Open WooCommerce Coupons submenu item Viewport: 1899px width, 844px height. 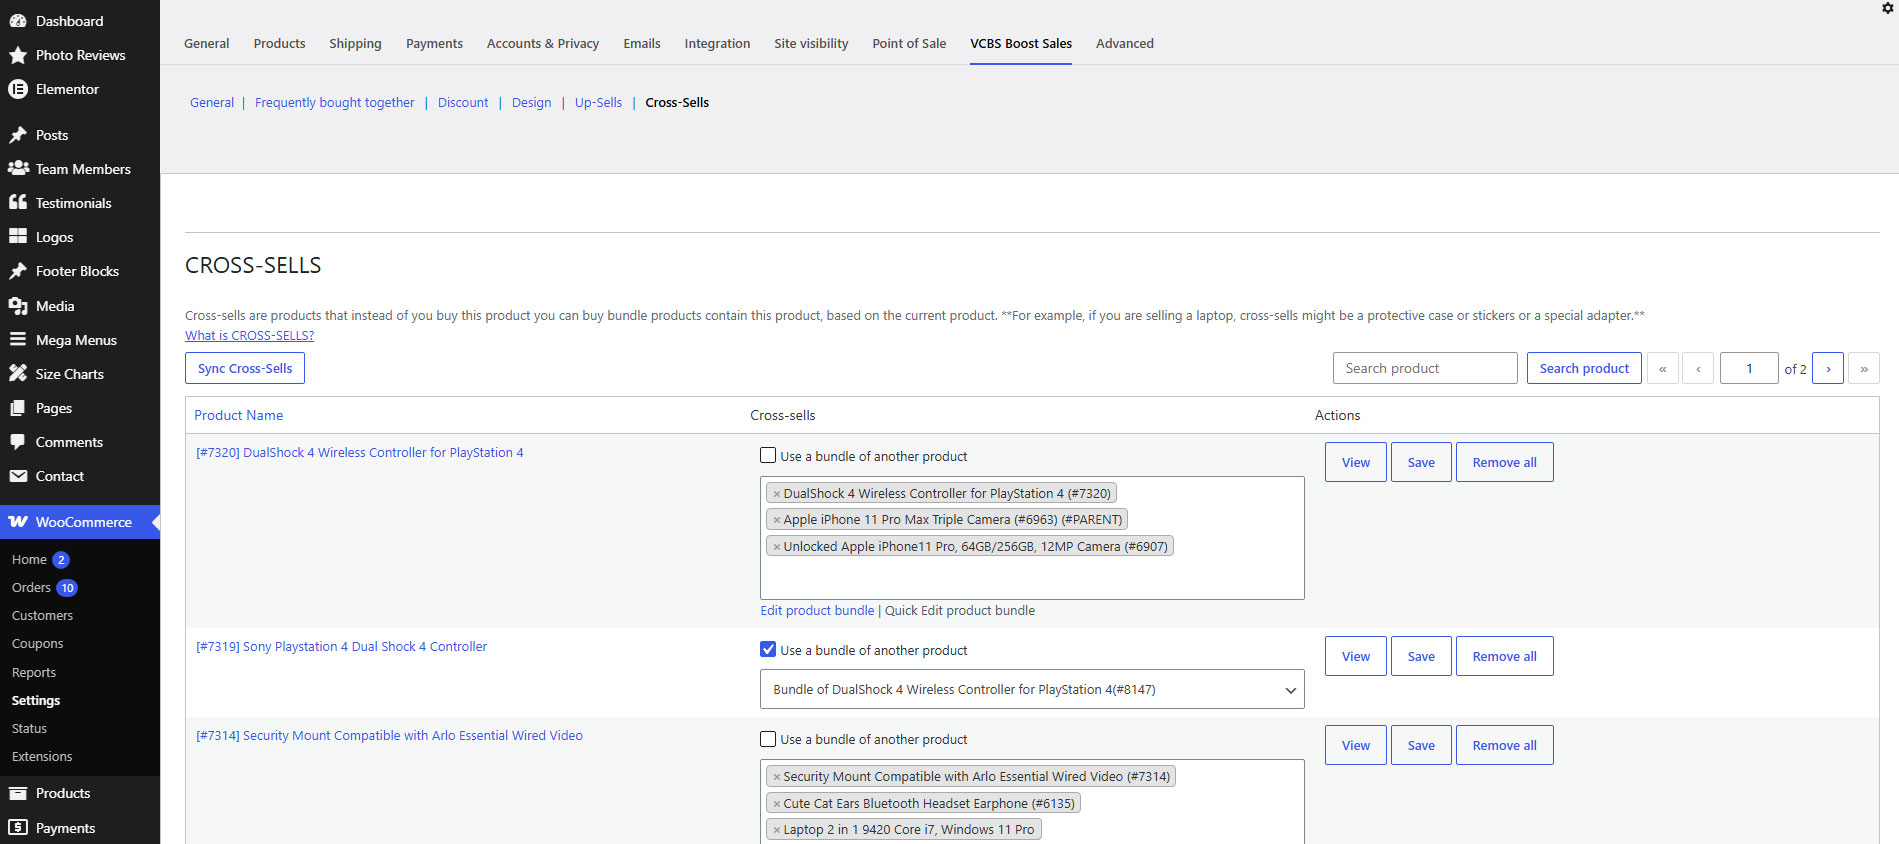coord(37,643)
